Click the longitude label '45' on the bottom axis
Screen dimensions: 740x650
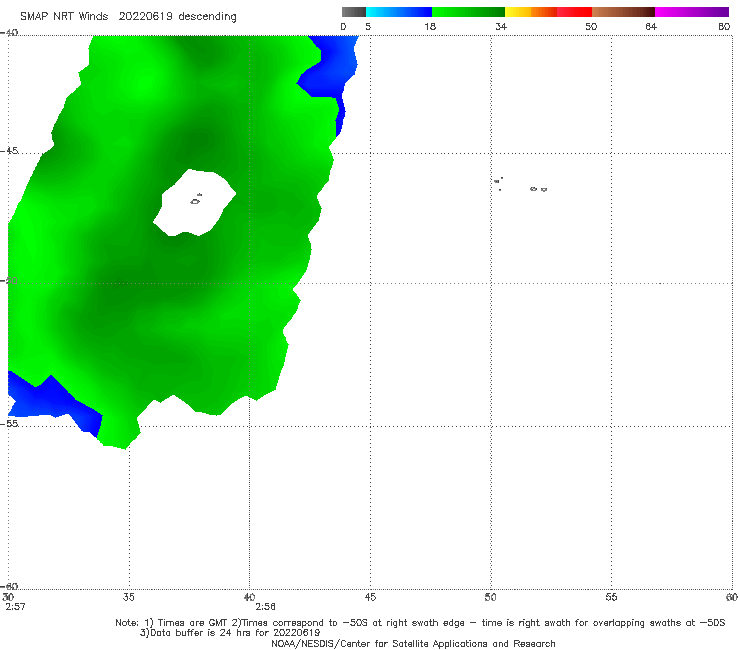(370, 597)
